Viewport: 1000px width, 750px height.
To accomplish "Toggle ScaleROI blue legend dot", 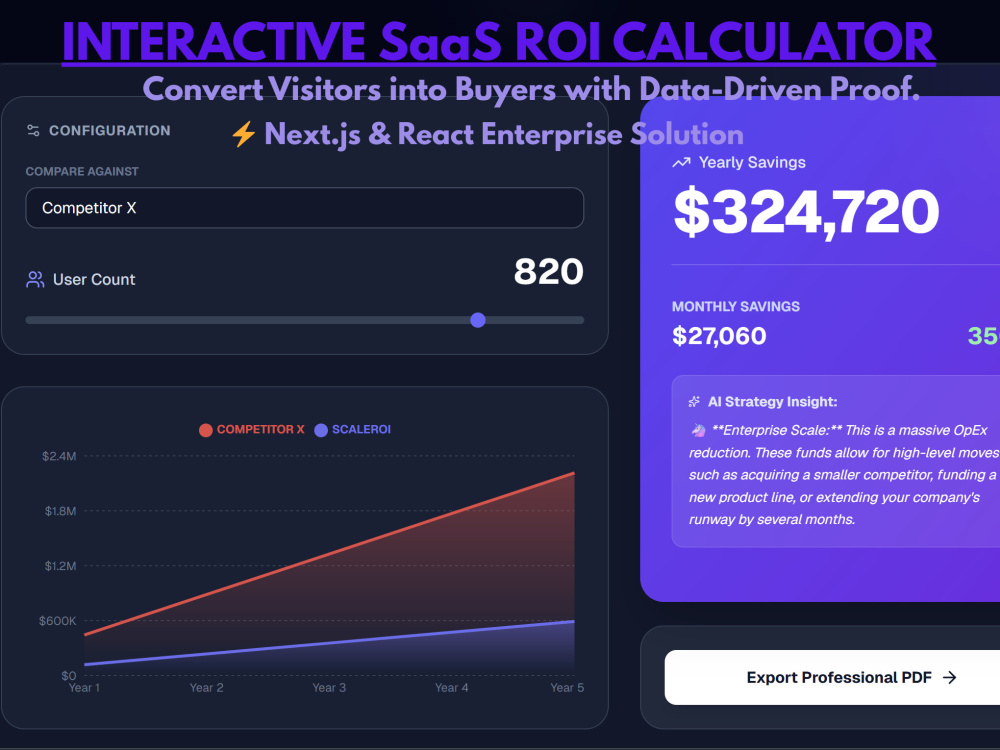I will [321, 430].
